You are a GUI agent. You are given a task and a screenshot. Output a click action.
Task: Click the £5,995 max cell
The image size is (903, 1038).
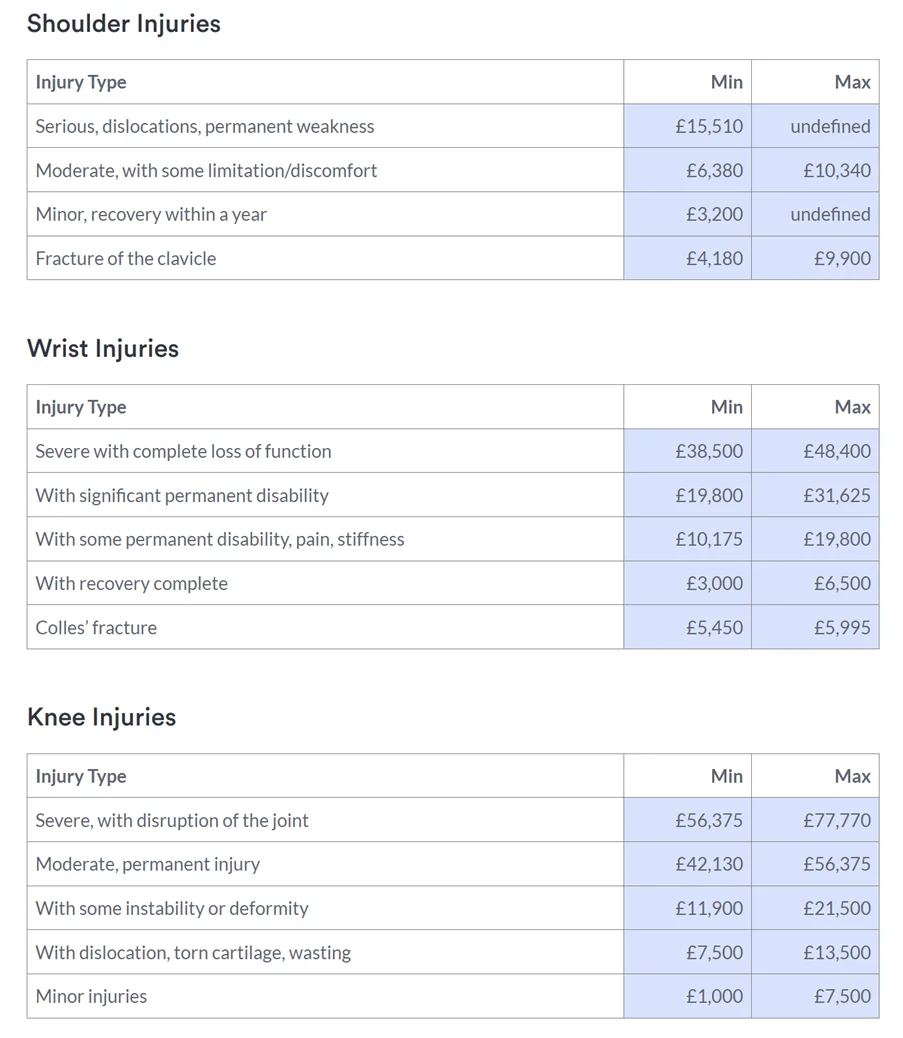click(x=842, y=628)
